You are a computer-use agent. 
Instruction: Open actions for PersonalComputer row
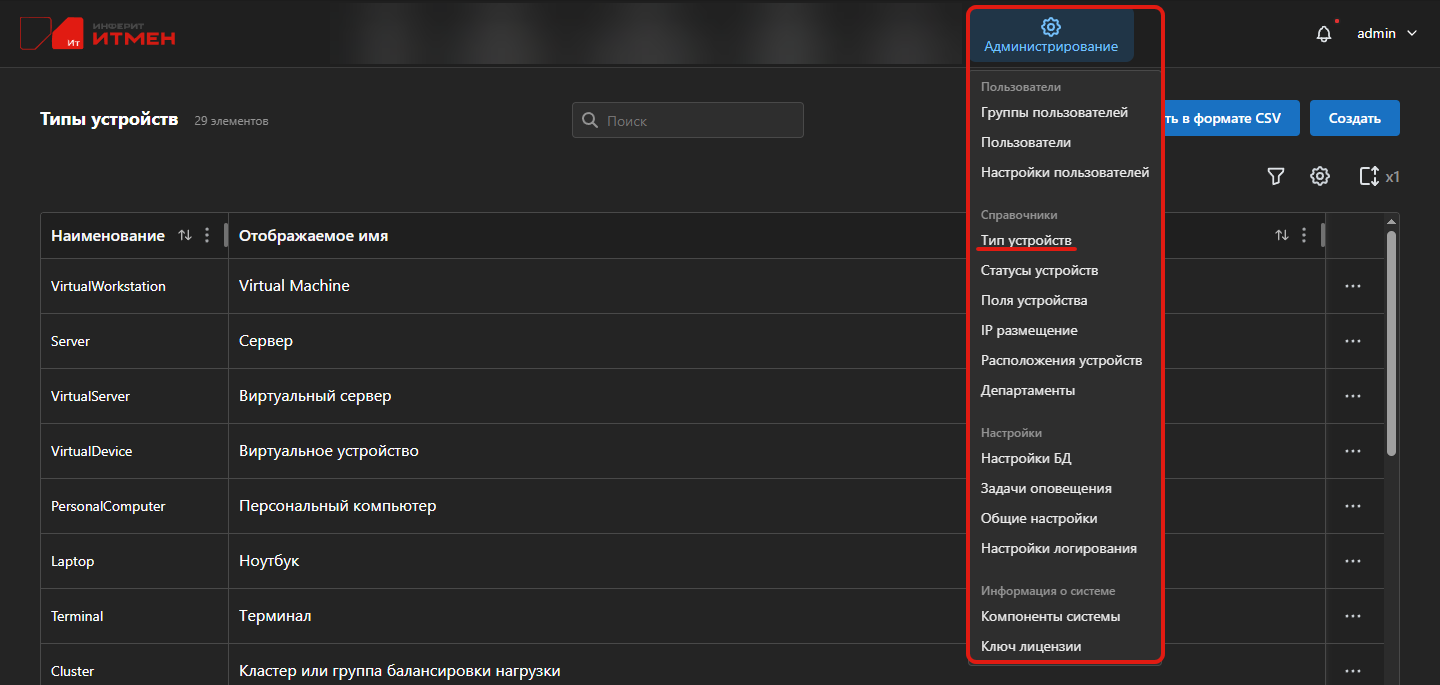pos(1353,506)
